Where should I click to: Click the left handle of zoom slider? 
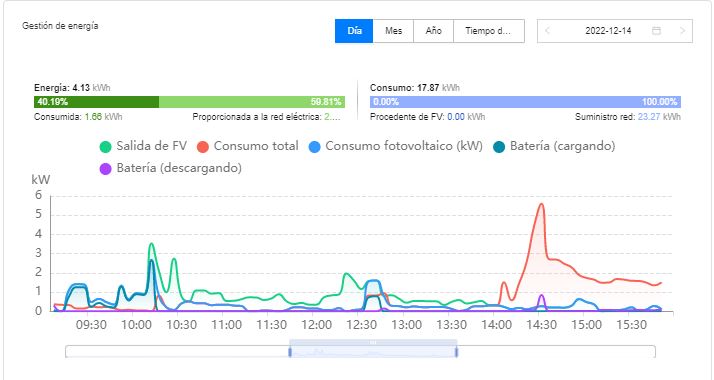point(290,352)
